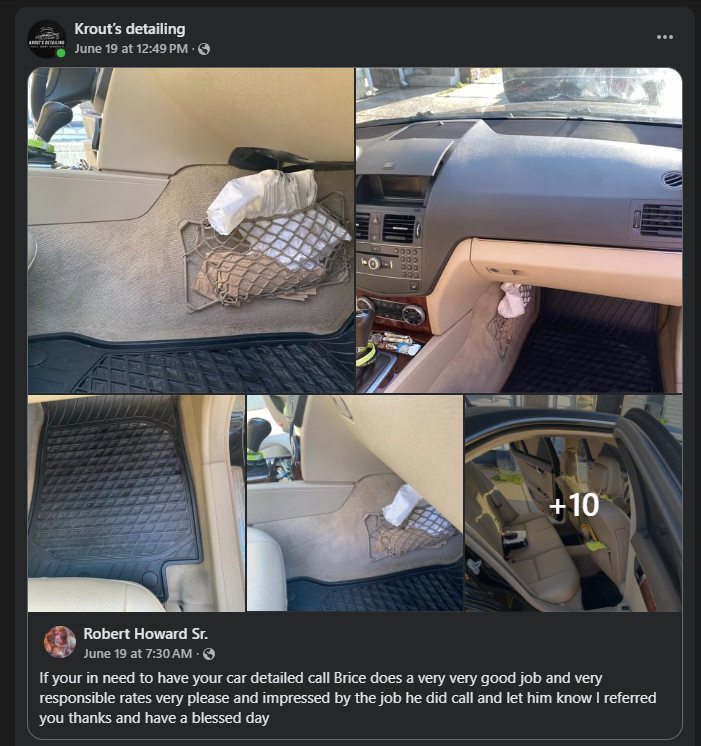Click the June 19 at 7:30 AM timestamp
Screen dimensions: 701x746
(x=138, y=654)
